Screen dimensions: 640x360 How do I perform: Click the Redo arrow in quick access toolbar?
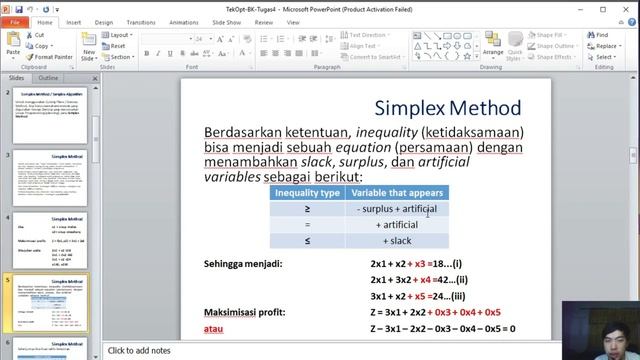click(46, 9)
